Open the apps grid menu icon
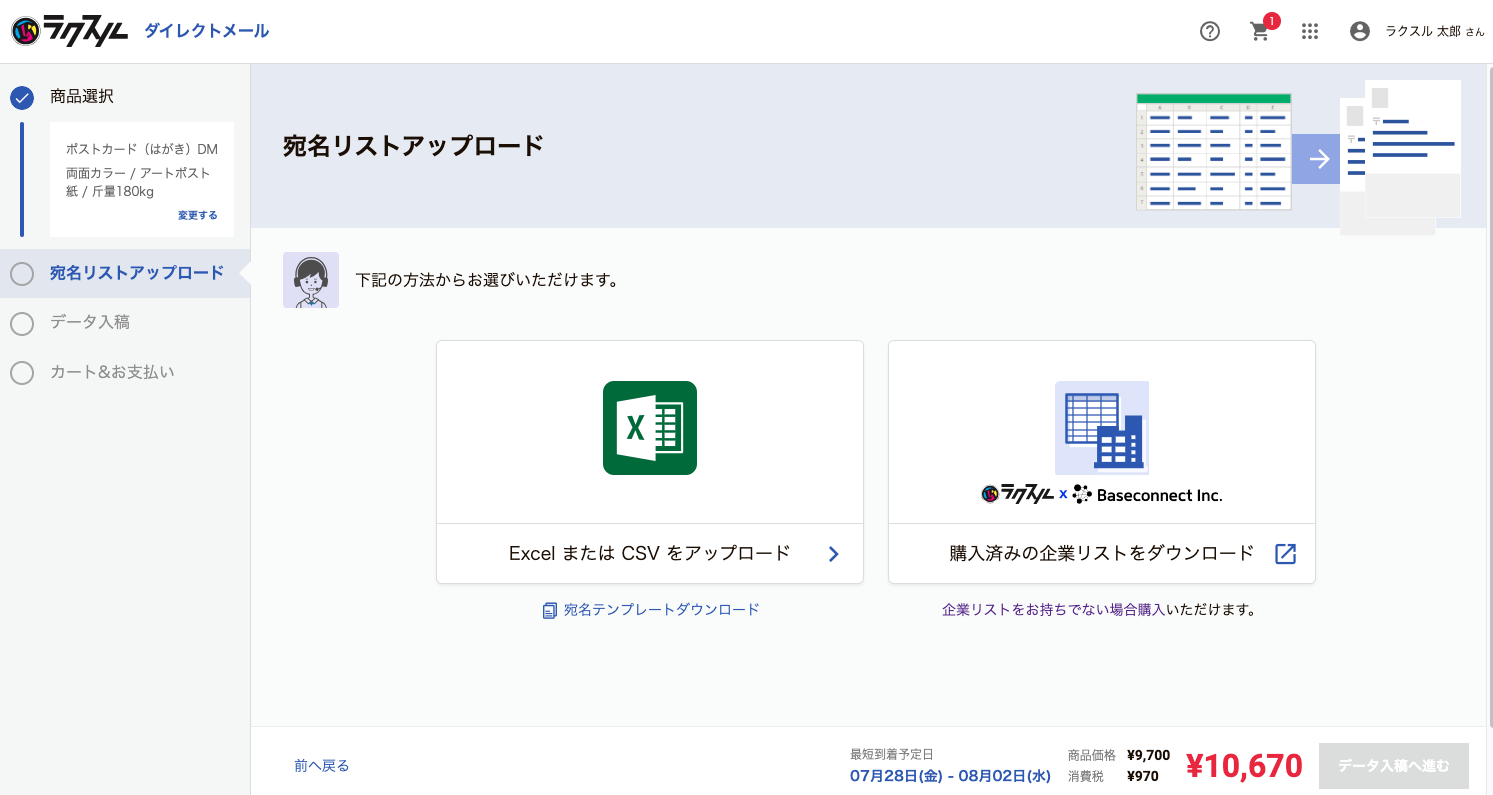1493x795 pixels. point(1310,31)
